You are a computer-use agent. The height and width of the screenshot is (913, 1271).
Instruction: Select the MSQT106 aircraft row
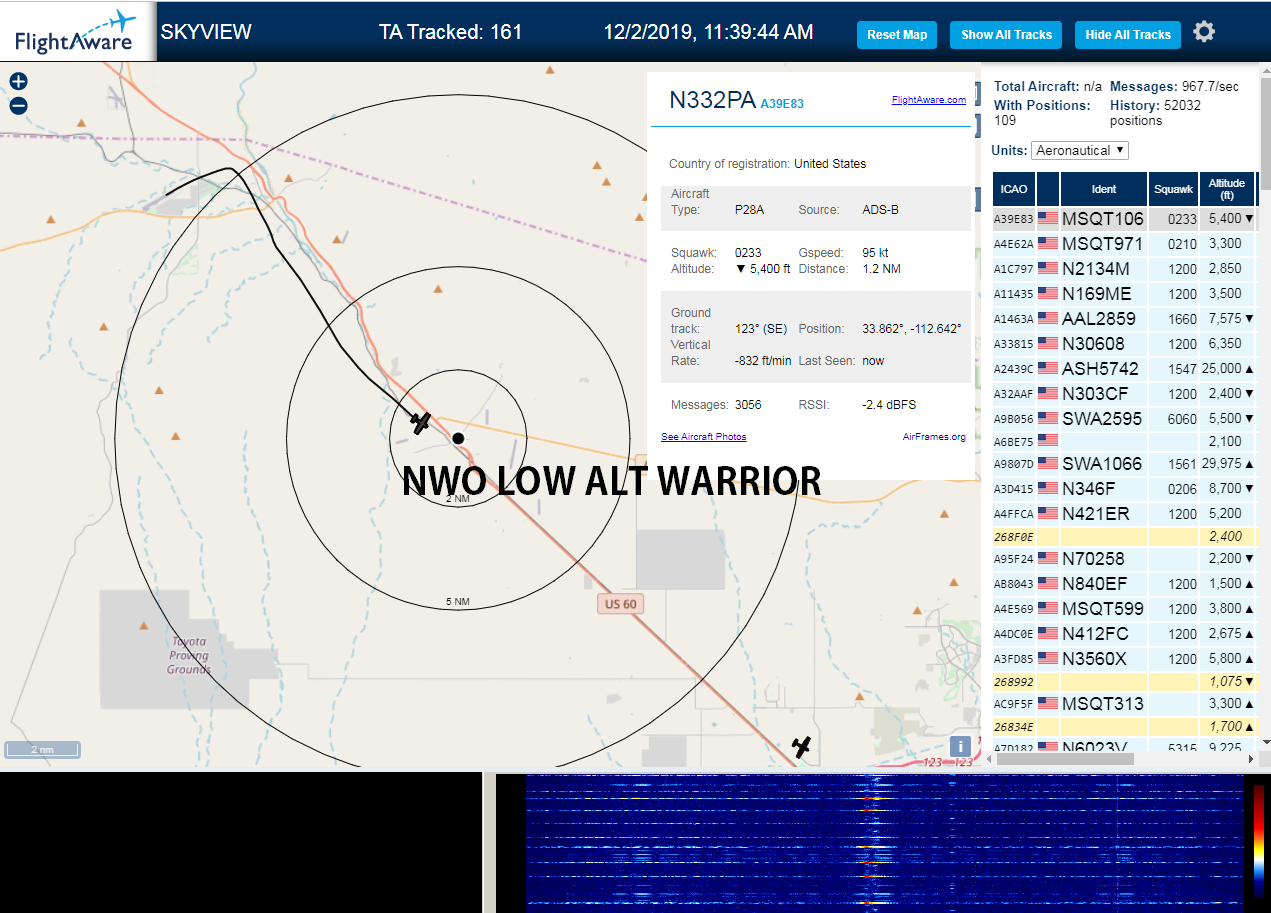tap(1125, 219)
